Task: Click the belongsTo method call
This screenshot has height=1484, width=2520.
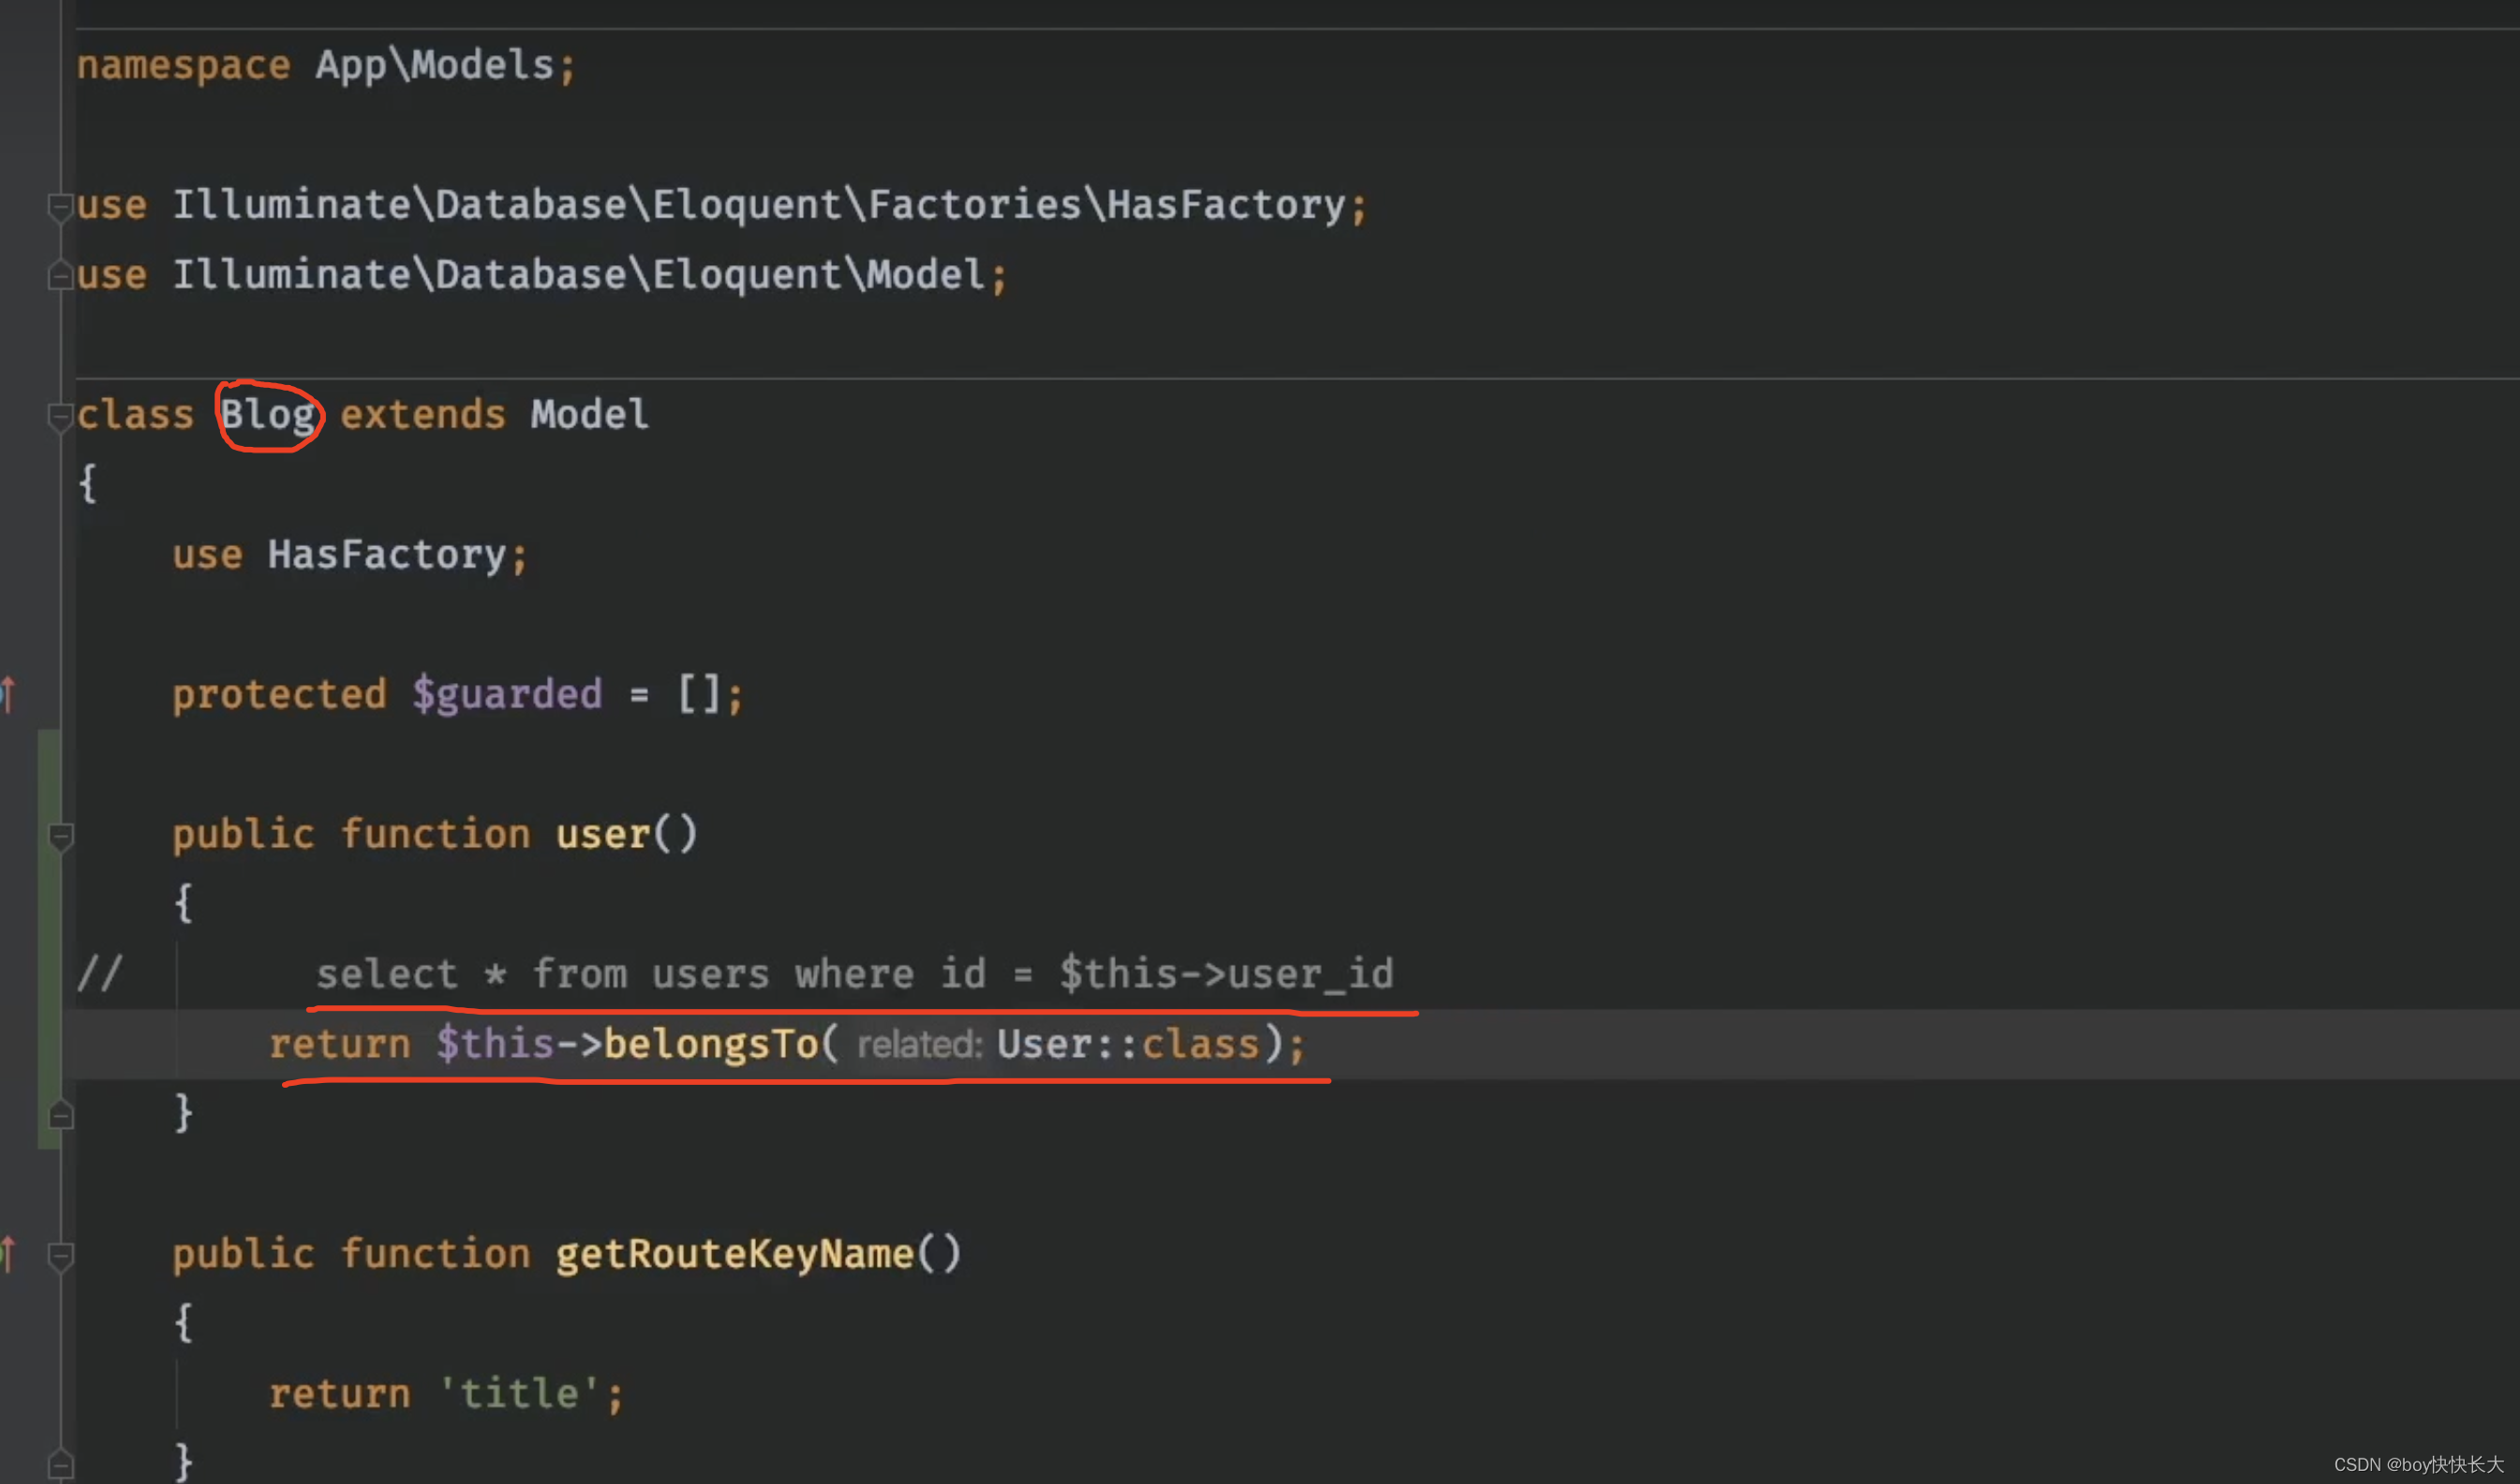Action: point(711,1044)
